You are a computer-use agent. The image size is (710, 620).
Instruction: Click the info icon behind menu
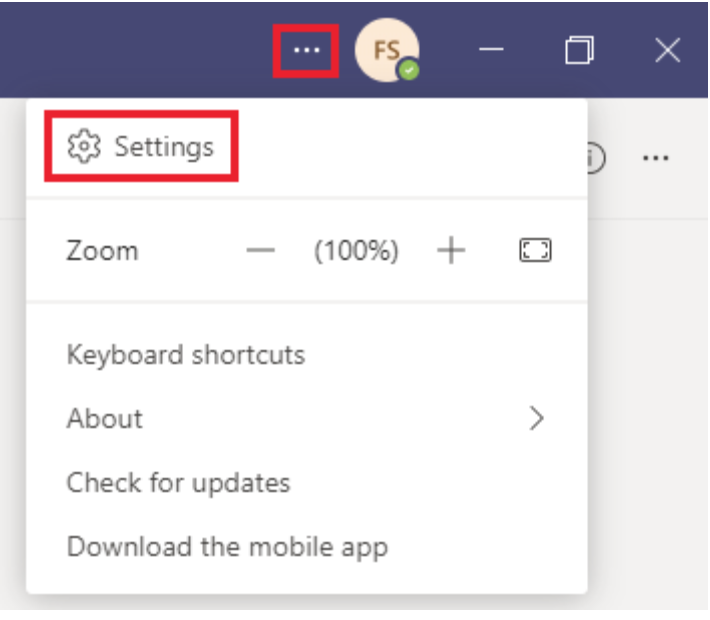[x=596, y=158]
